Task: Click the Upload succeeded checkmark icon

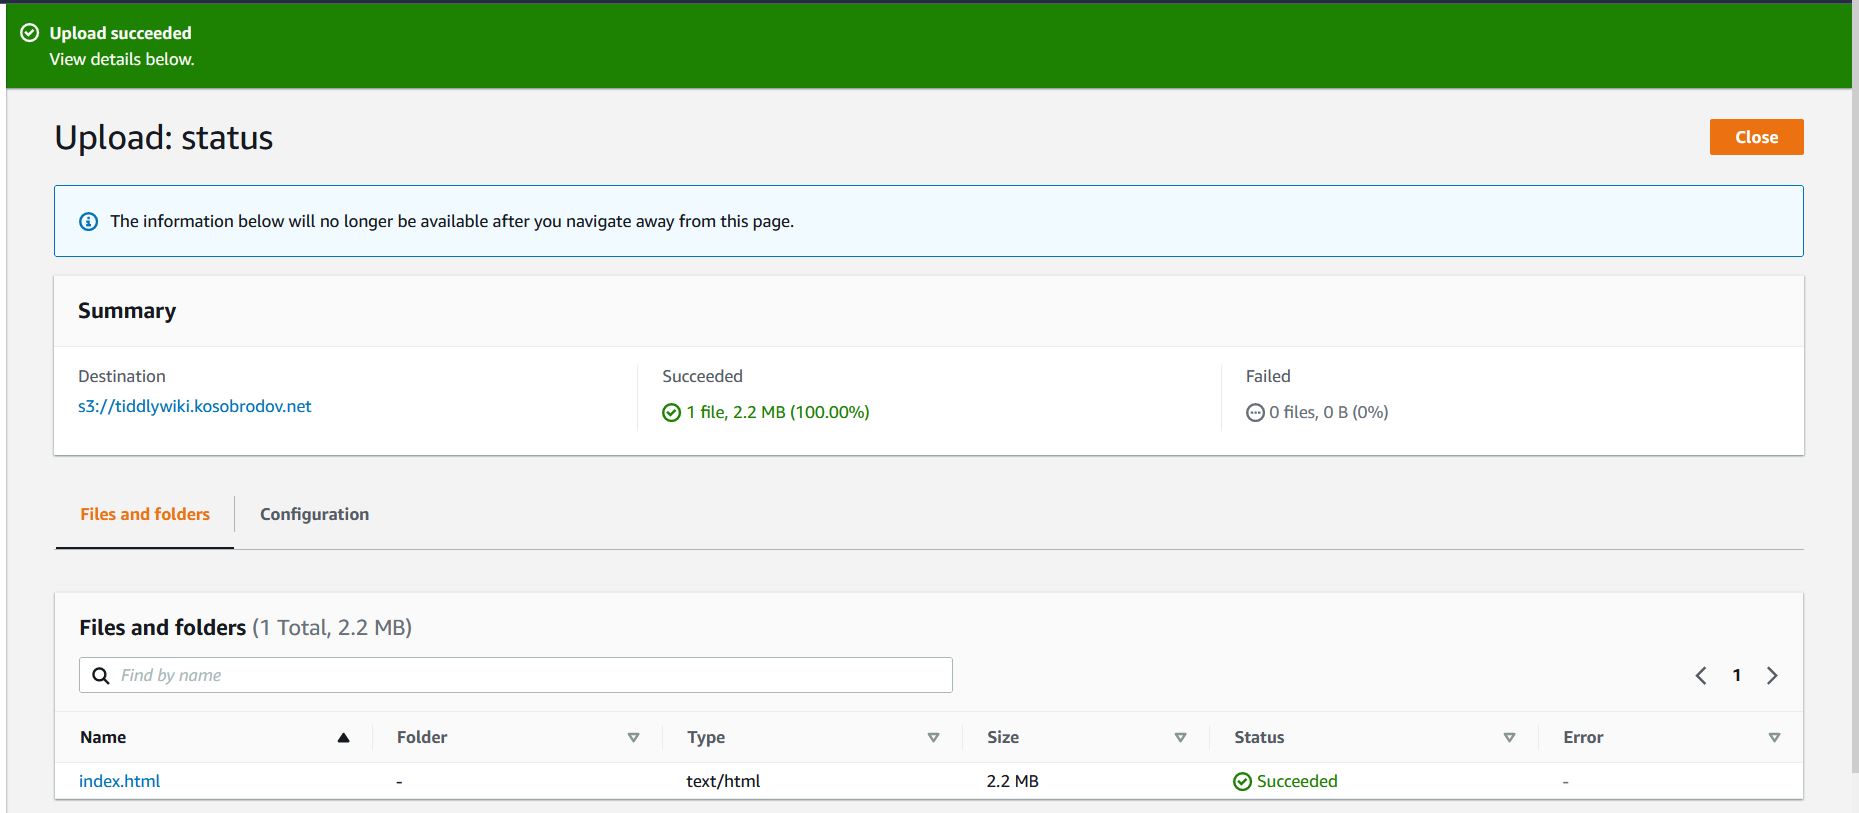Action: click(30, 33)
